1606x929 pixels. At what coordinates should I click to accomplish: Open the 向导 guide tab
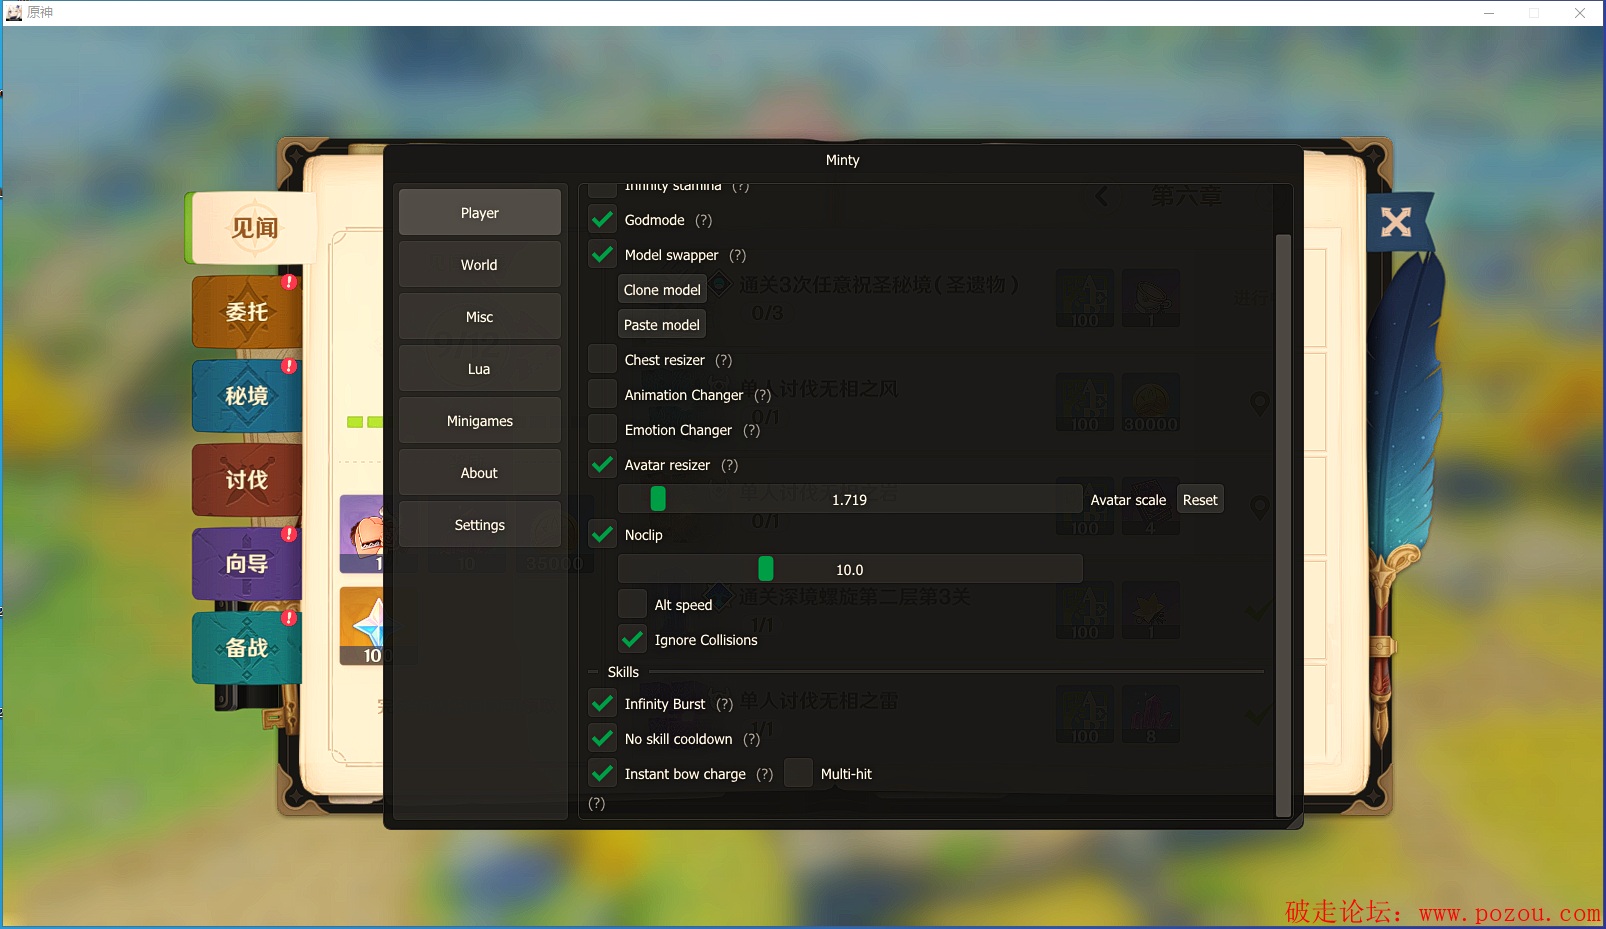pyautogui.click(x=247, y=564)
